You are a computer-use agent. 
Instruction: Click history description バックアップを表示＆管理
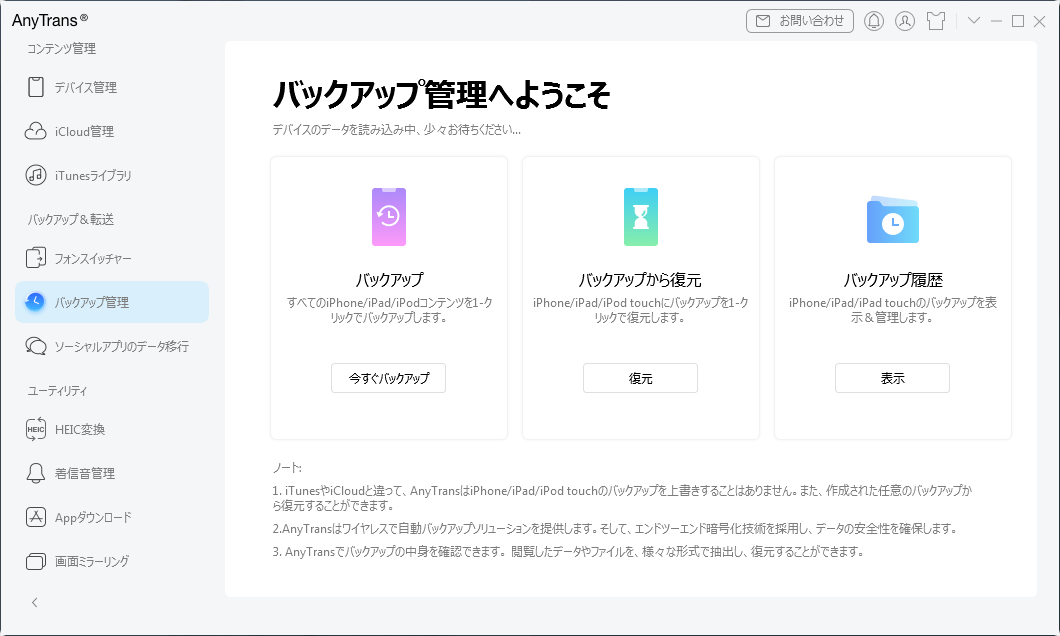coord(892,310)
